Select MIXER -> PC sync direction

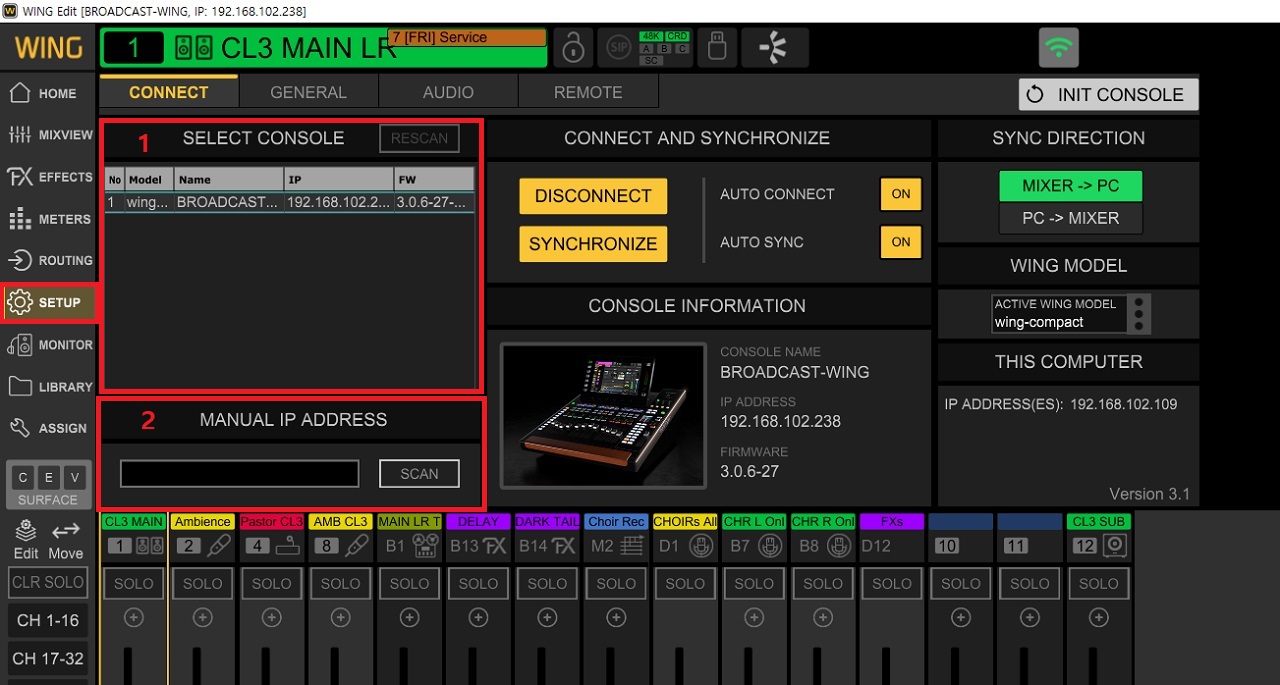[1070, 186]
